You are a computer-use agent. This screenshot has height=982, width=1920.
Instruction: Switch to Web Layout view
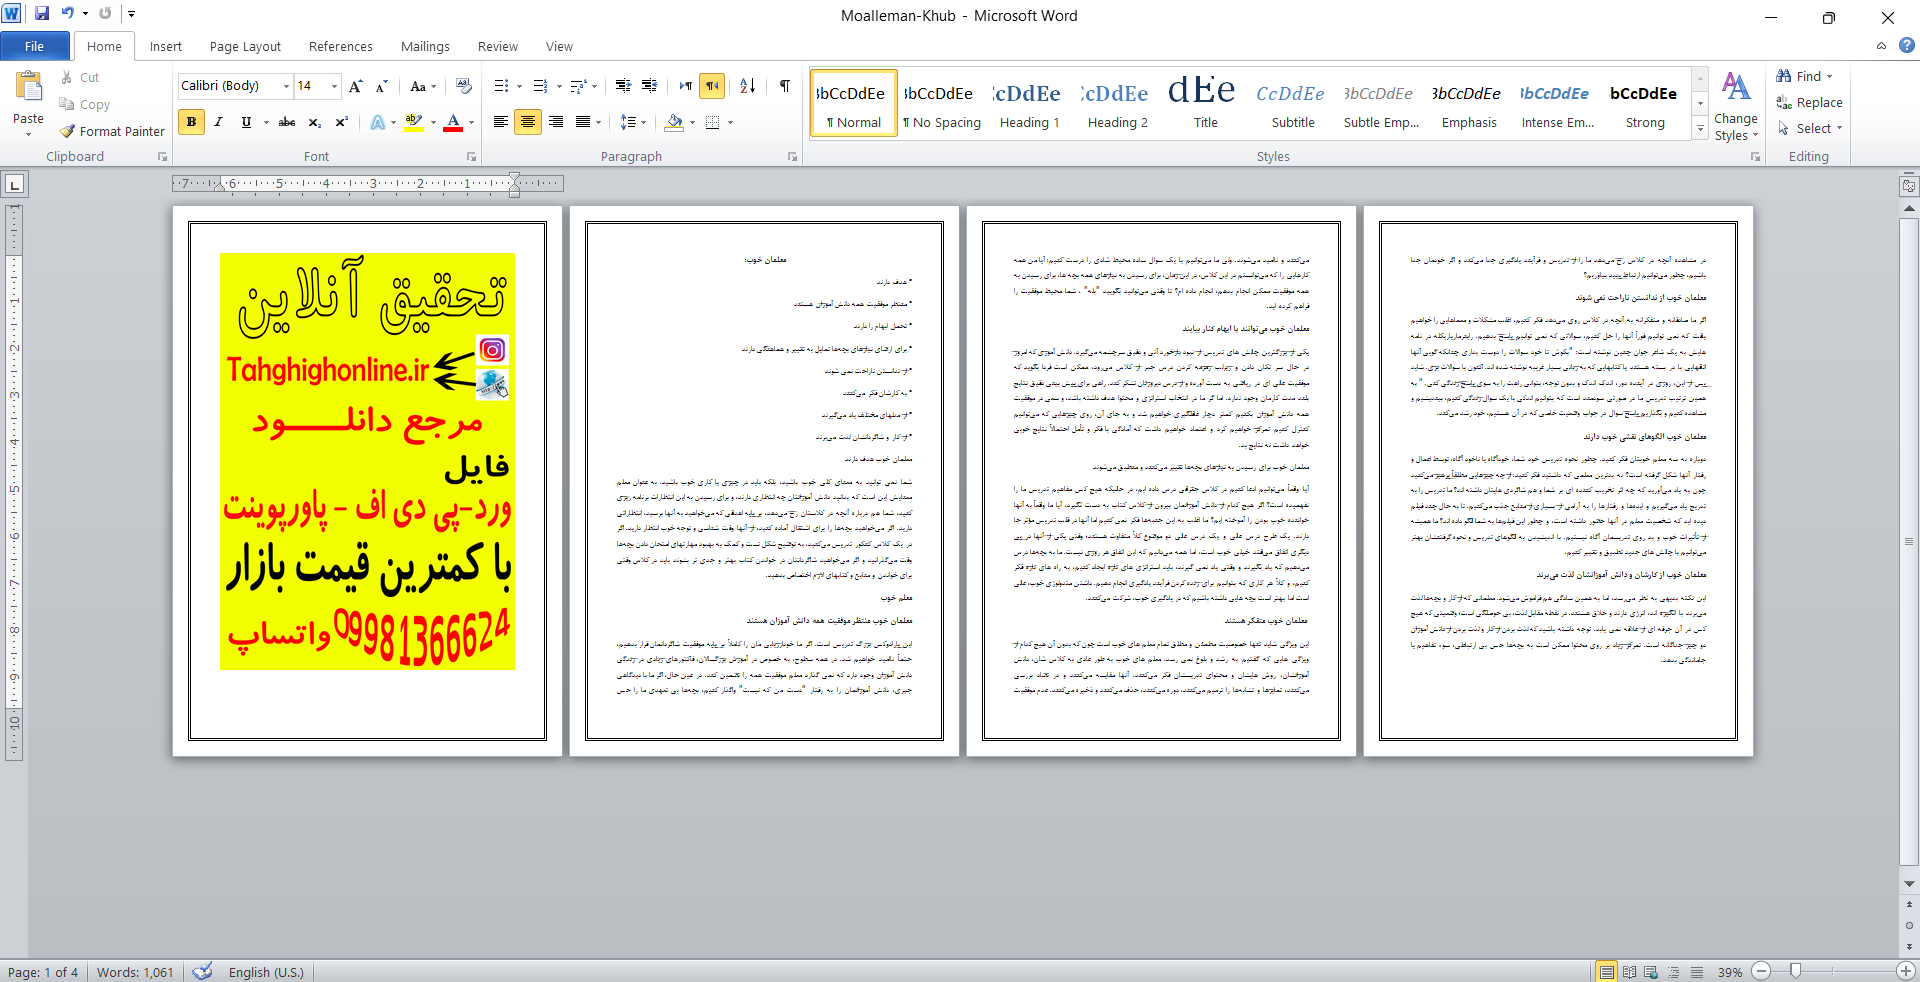click(x=1651, y=972)
